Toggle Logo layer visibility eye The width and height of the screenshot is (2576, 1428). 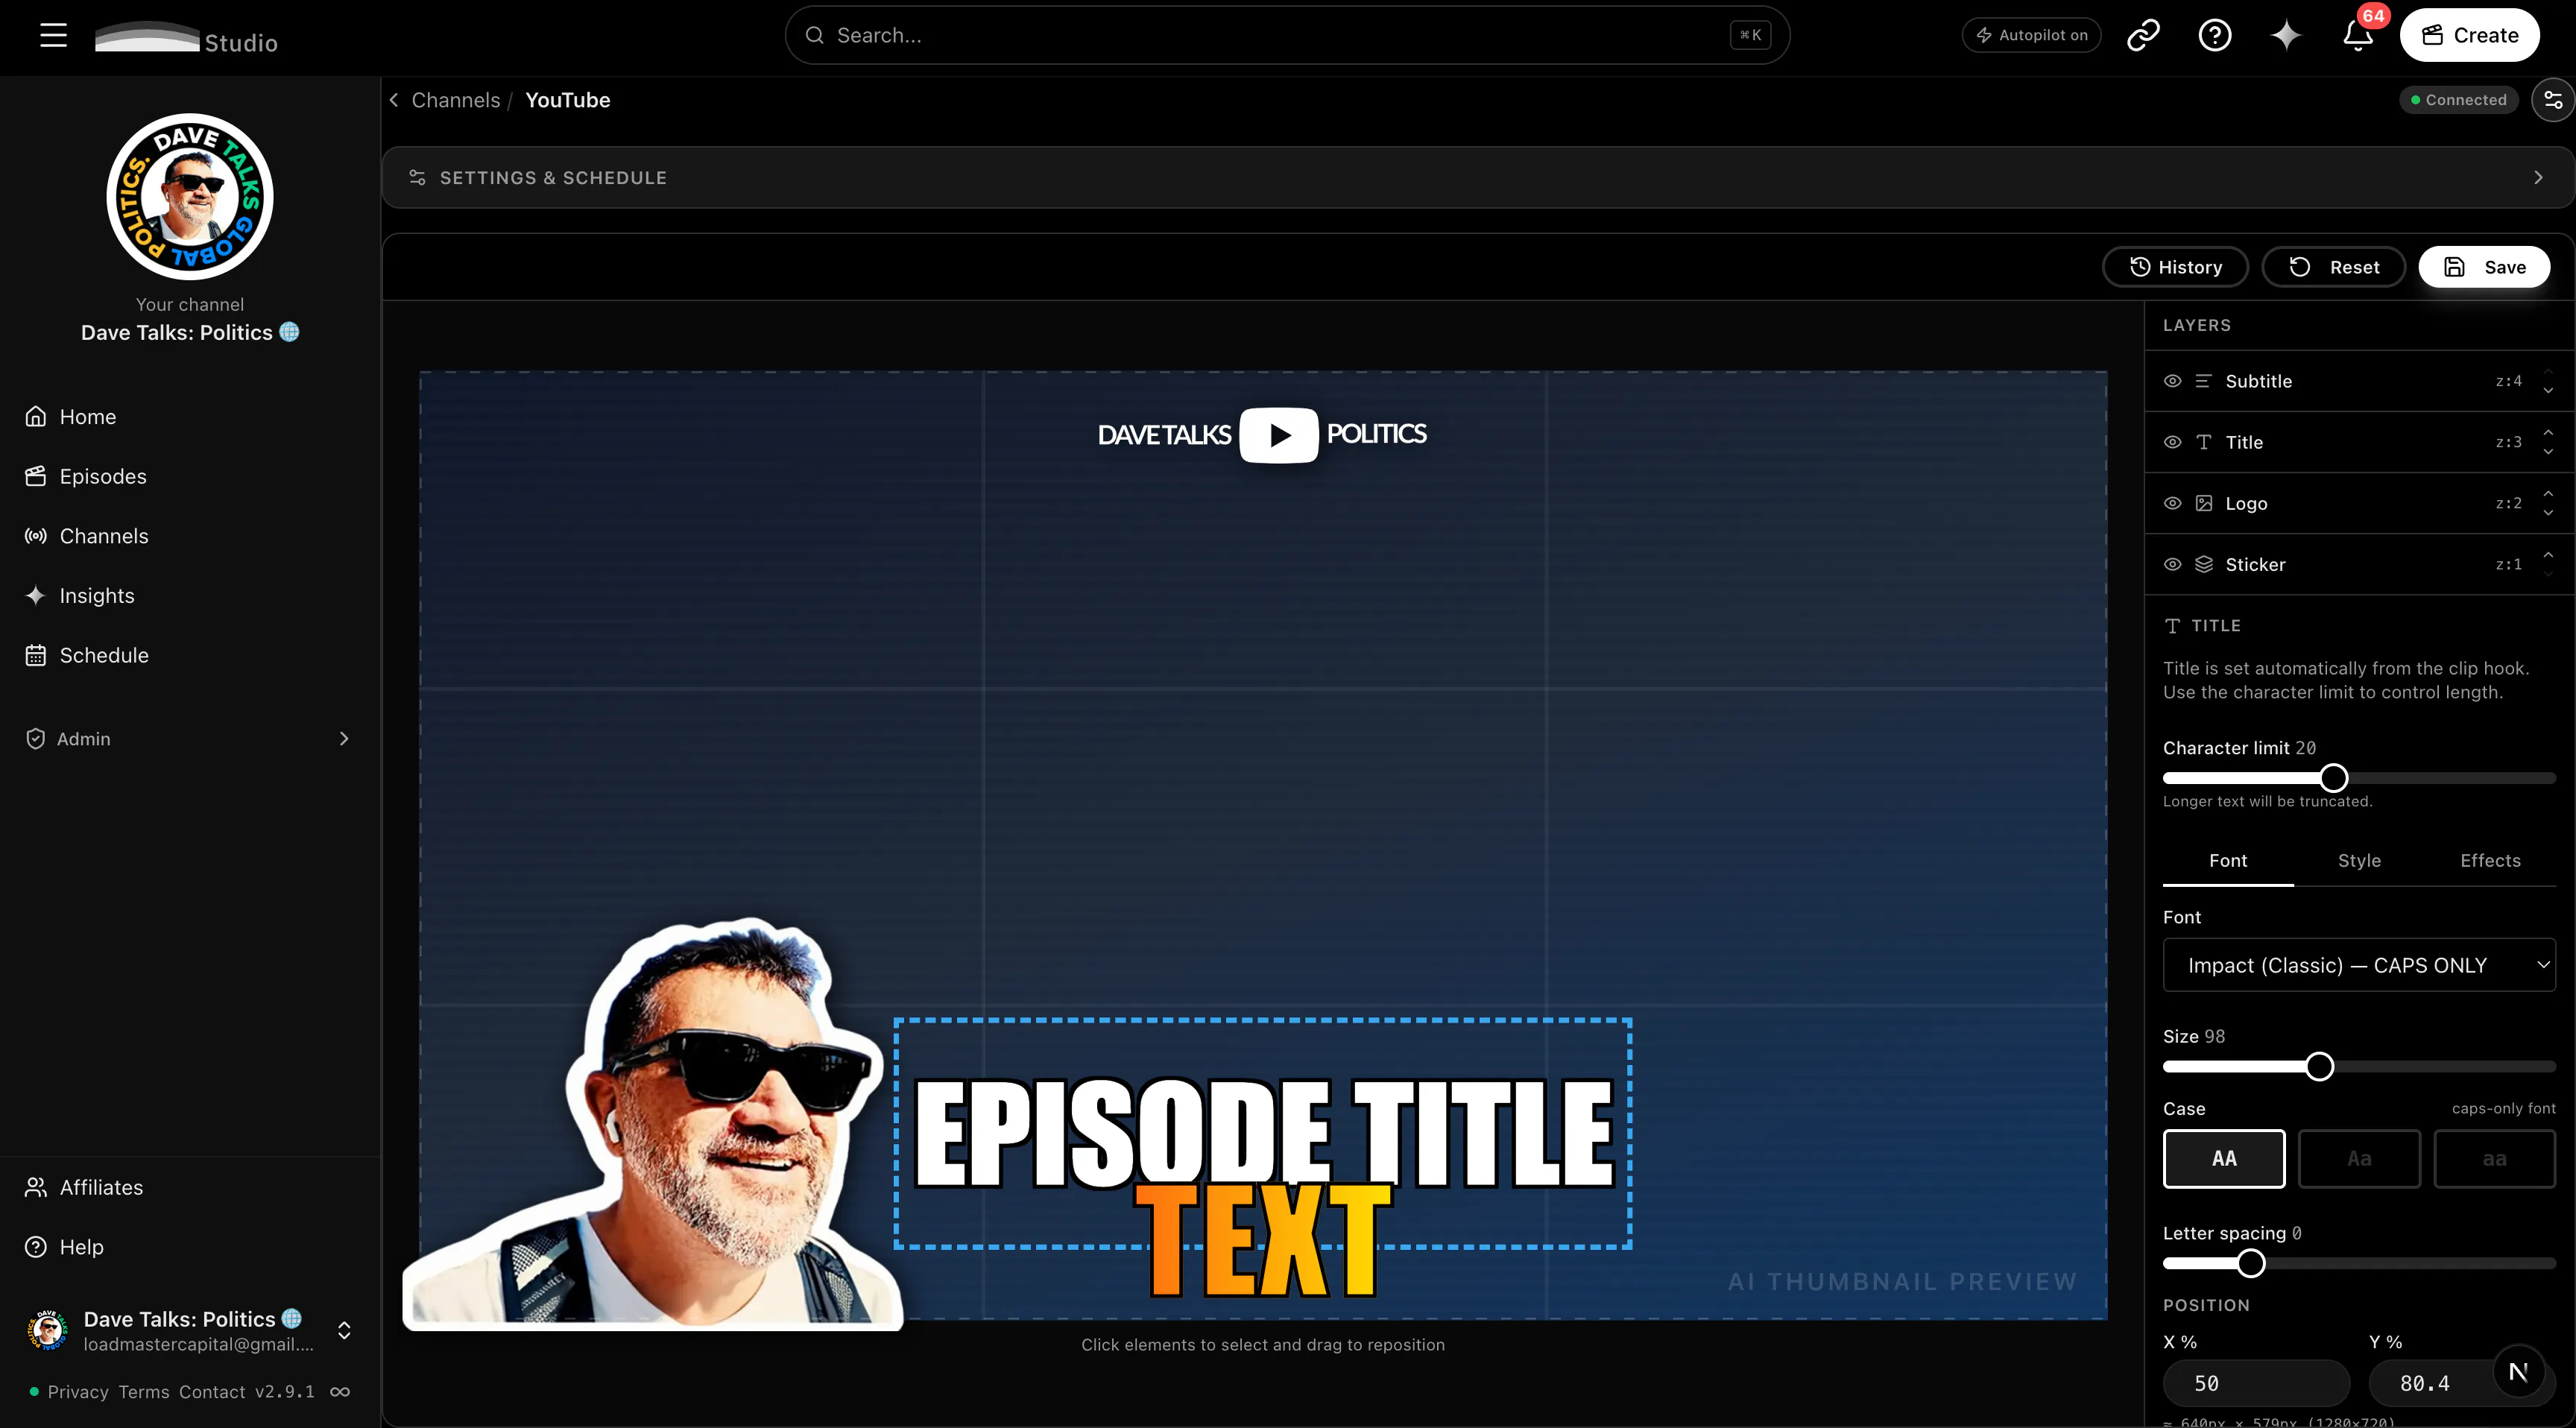2172,503
